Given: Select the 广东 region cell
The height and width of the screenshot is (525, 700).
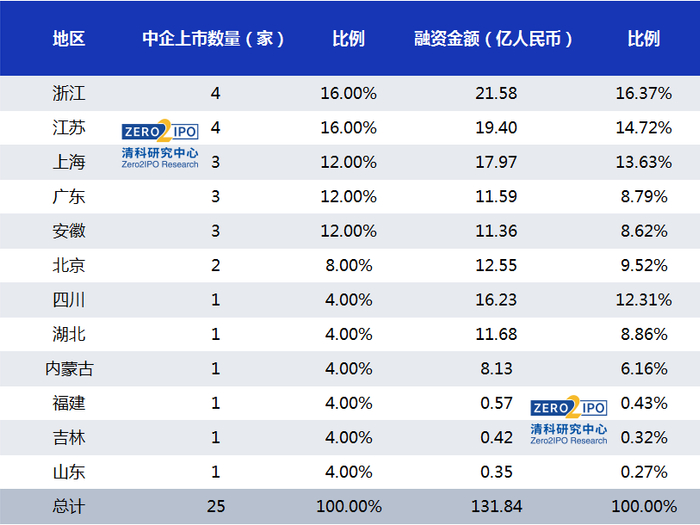Looking at the screenshot, I should point(69,197).
